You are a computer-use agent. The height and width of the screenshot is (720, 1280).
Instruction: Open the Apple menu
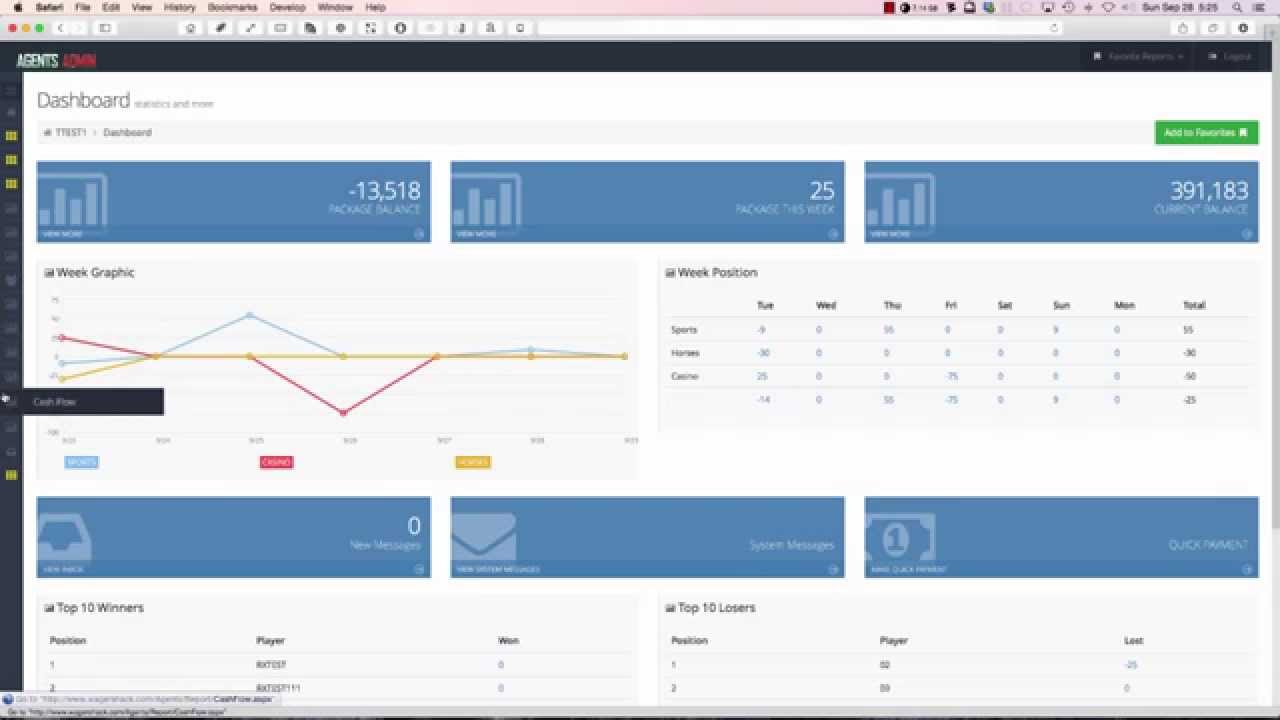tap(18, 7)
